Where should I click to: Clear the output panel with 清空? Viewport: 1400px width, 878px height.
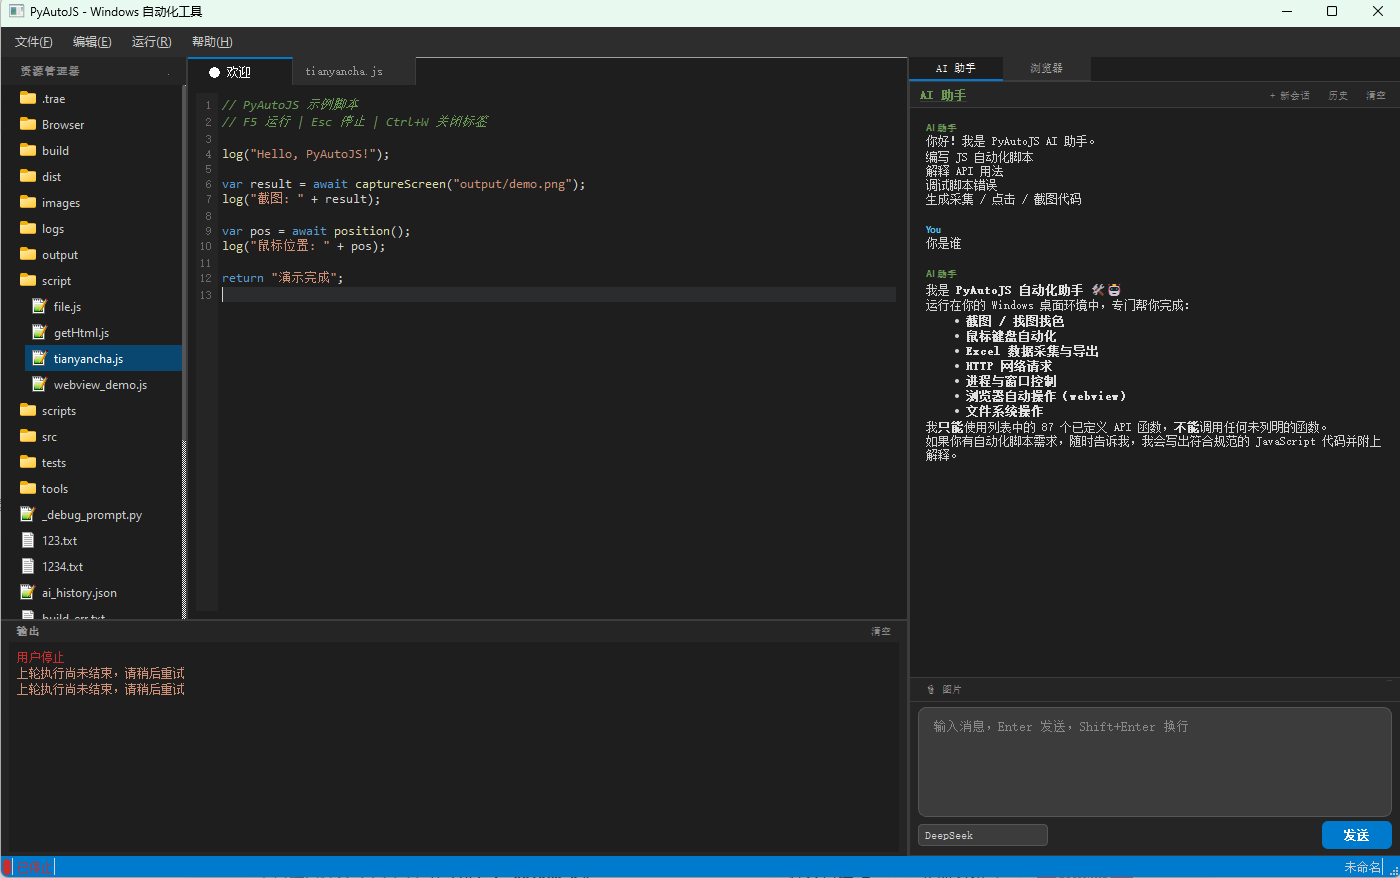[x=881, y=632]
